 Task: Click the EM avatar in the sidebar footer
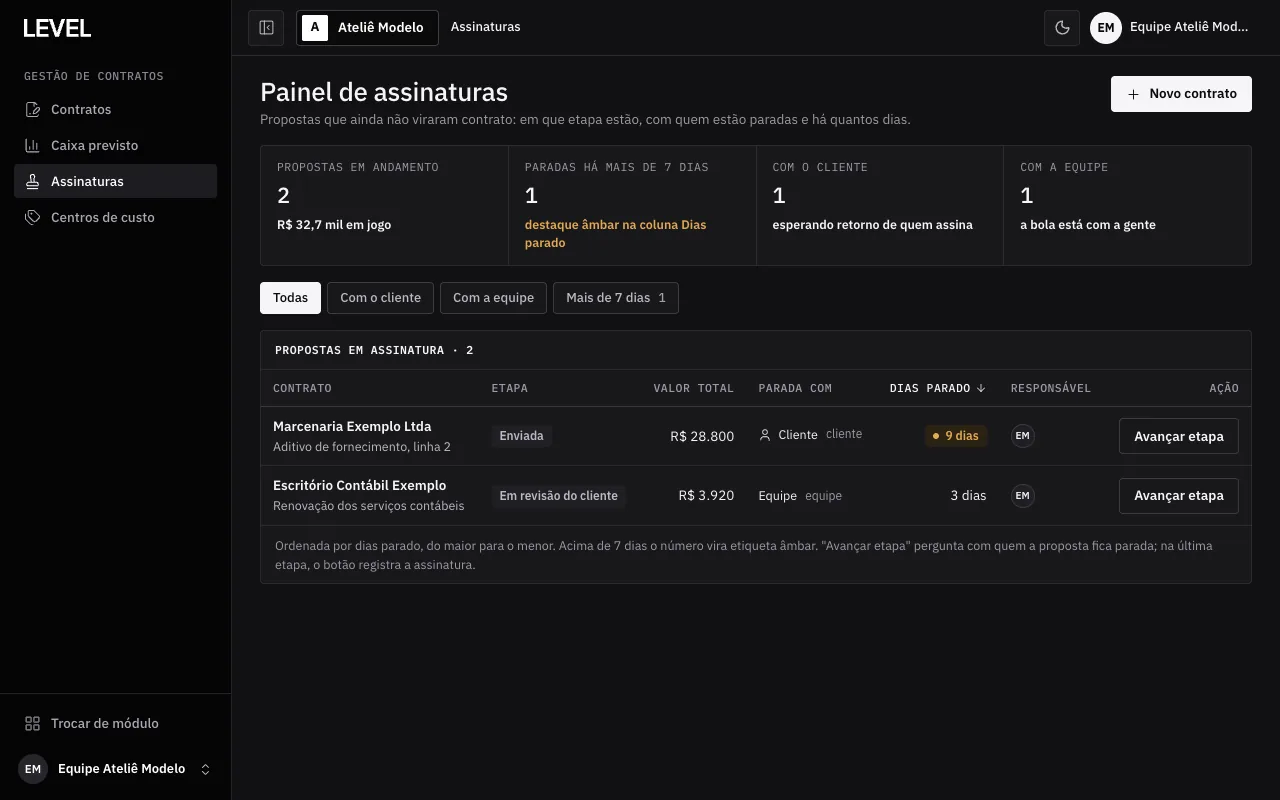(x=33, y=769)
